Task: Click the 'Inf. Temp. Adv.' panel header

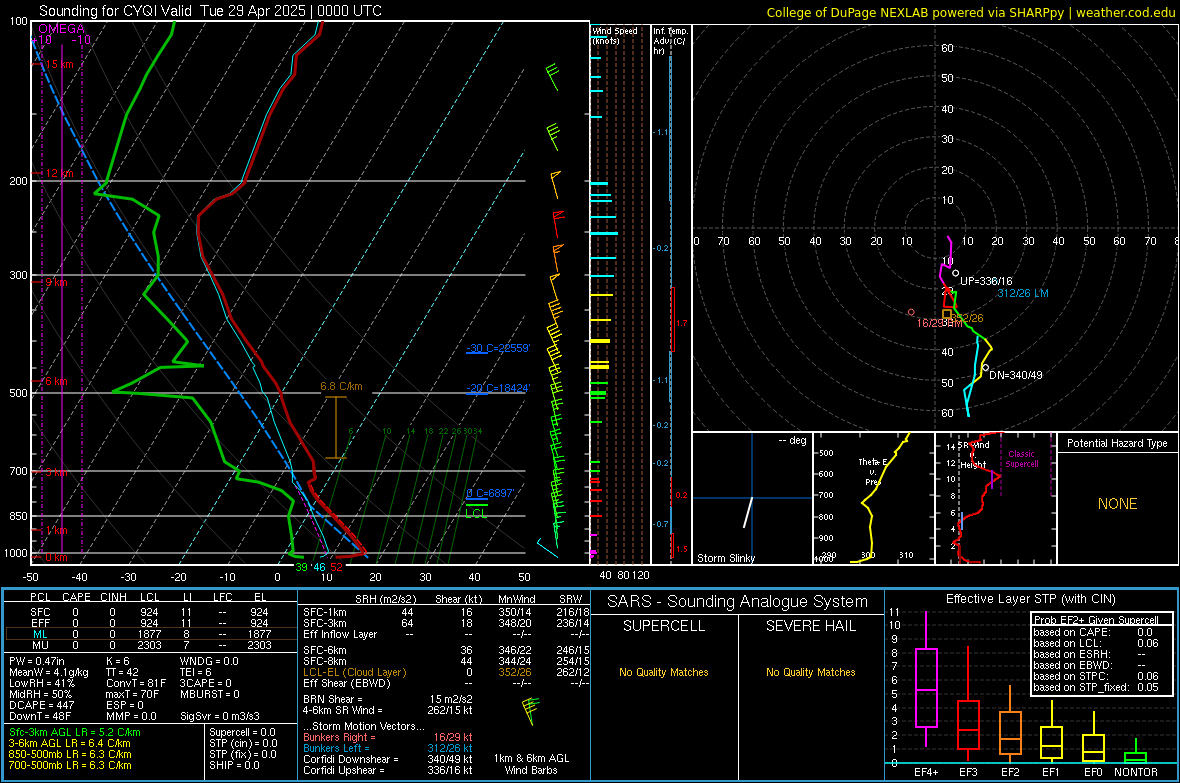Action: 670,41
